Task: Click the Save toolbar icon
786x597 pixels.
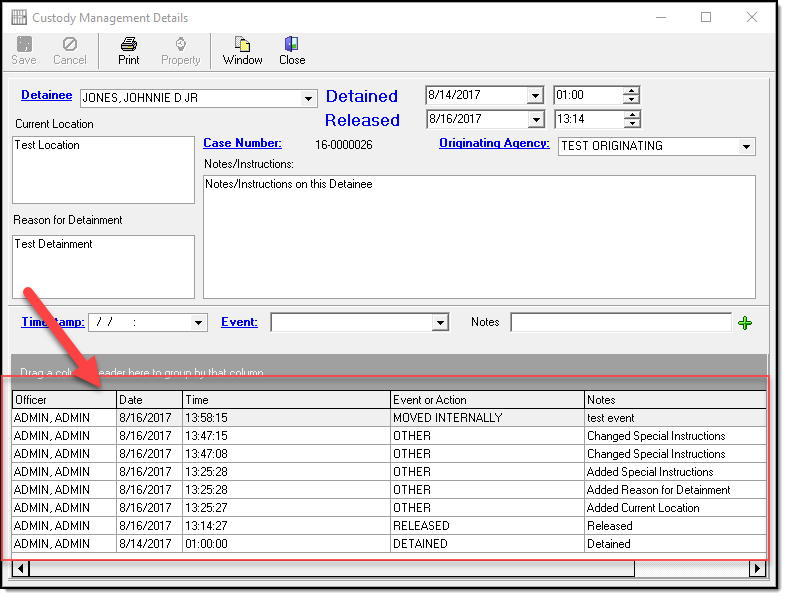Action: (x=23, y=45)
